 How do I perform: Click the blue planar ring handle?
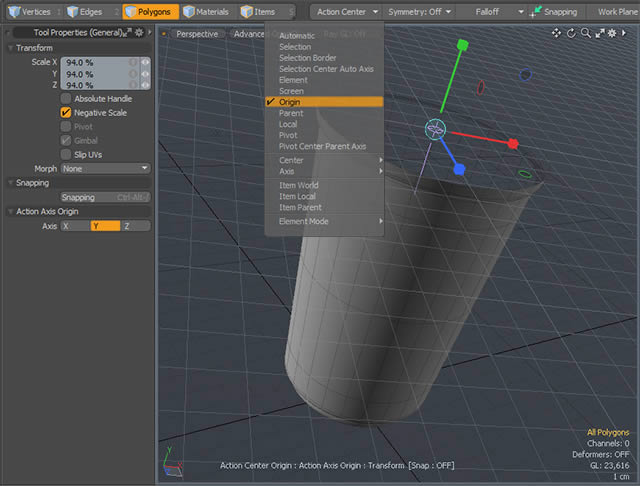point(525,75)
